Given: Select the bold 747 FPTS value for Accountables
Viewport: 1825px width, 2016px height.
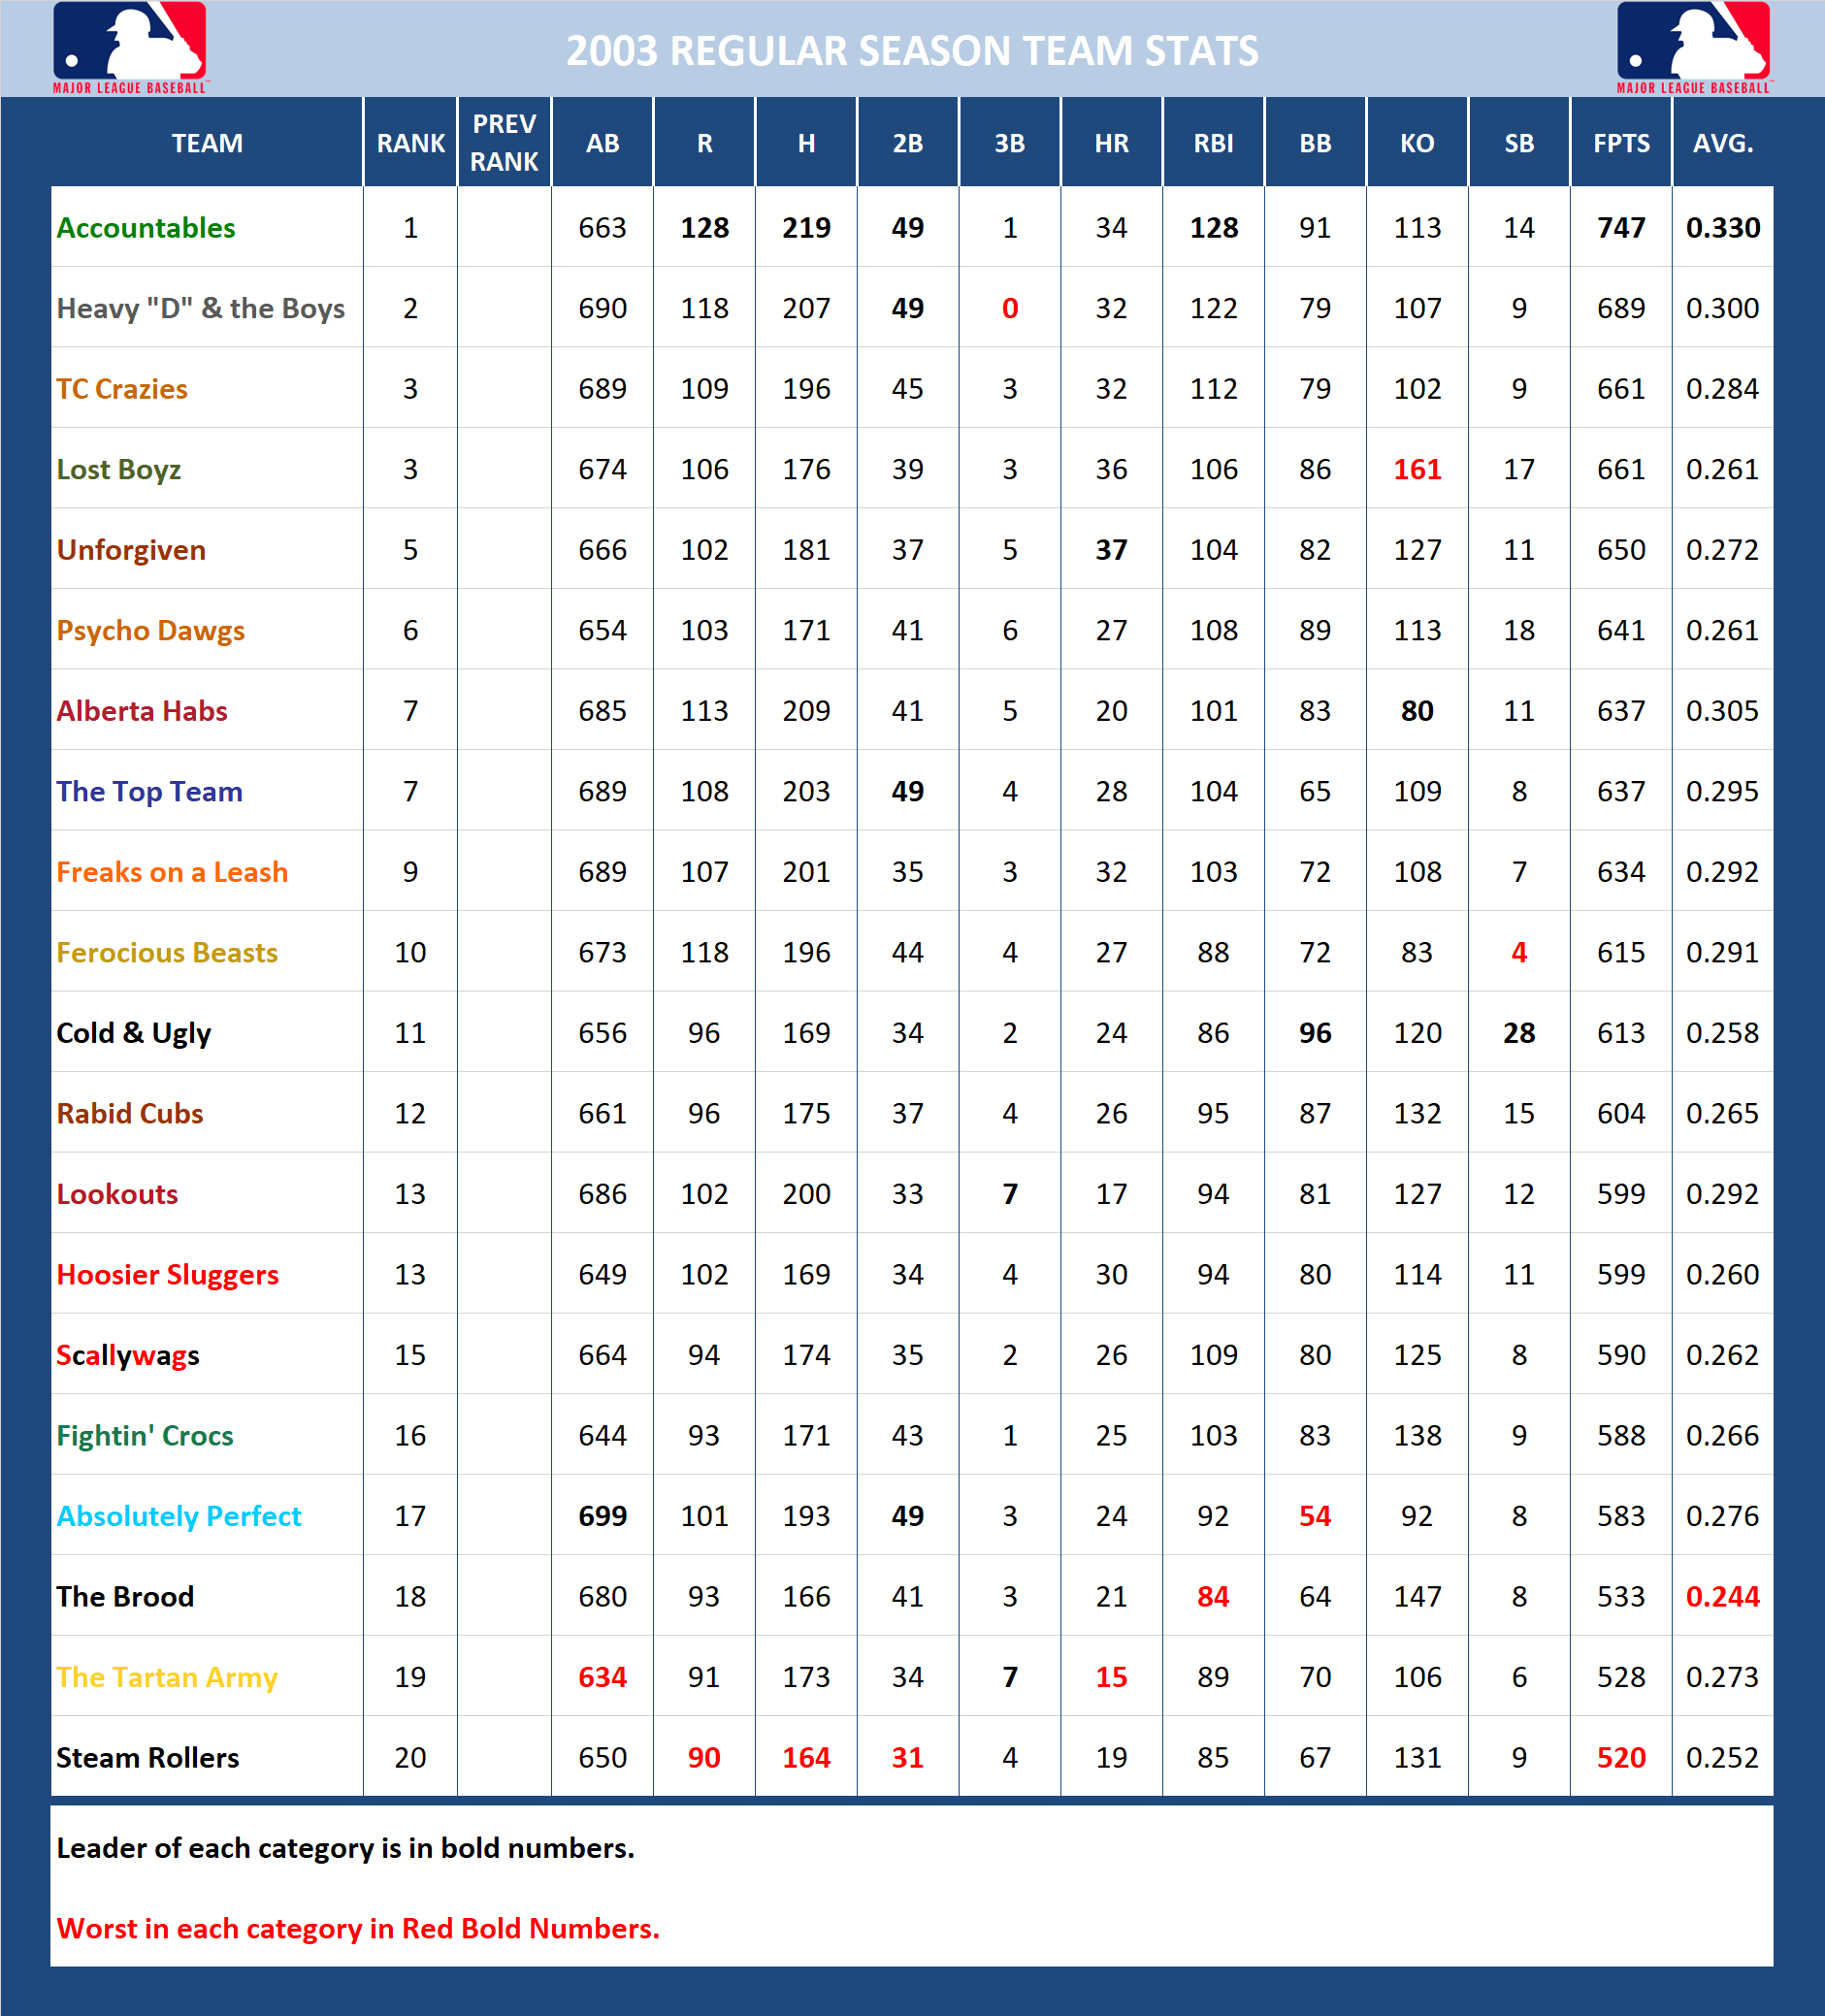Looking at the screenshot, I should tap(1621, 227).
